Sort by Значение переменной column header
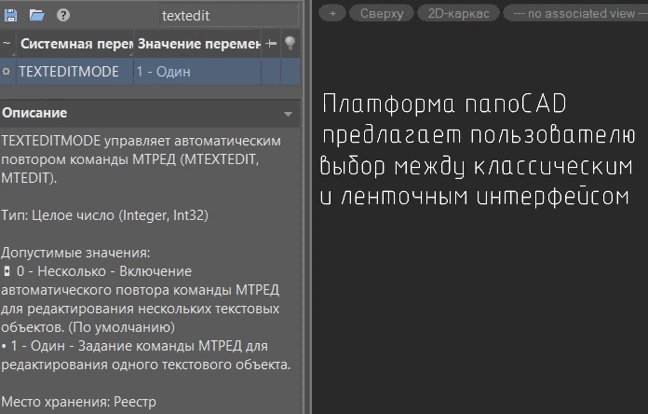This screenshot has width=648, height=414. click(x=198, y=43)
